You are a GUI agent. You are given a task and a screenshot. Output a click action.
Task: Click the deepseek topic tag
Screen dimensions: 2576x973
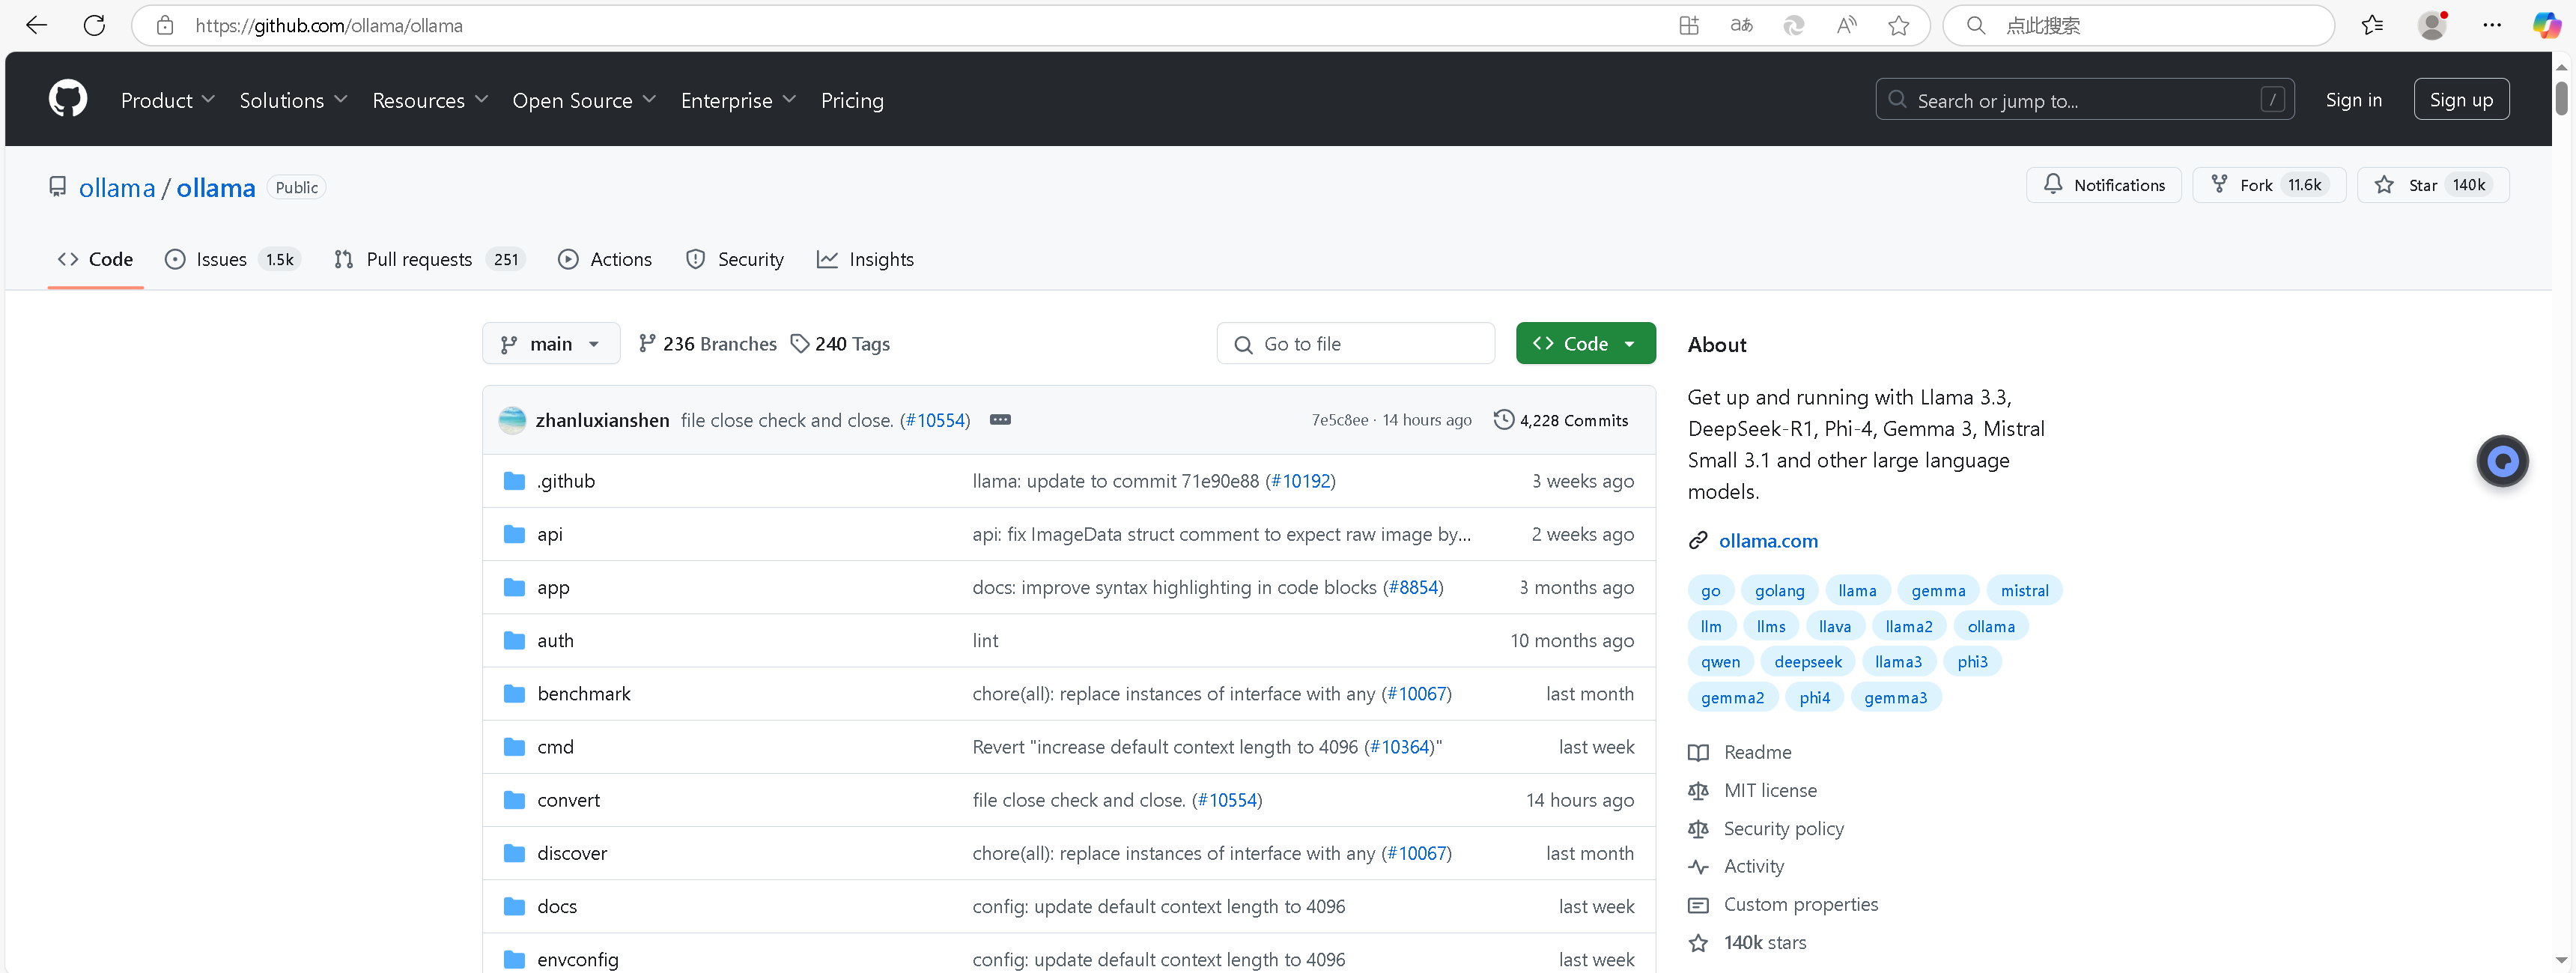pos(1807,662)
